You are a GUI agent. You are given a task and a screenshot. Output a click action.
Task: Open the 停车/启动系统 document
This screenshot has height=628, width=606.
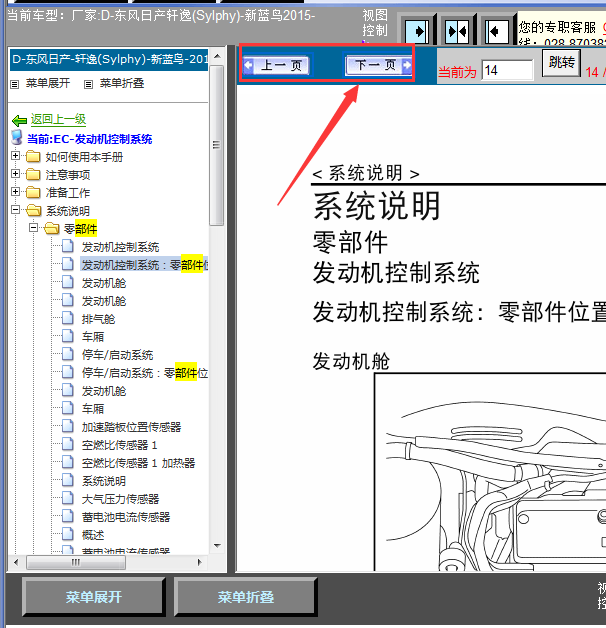(117, 355)
